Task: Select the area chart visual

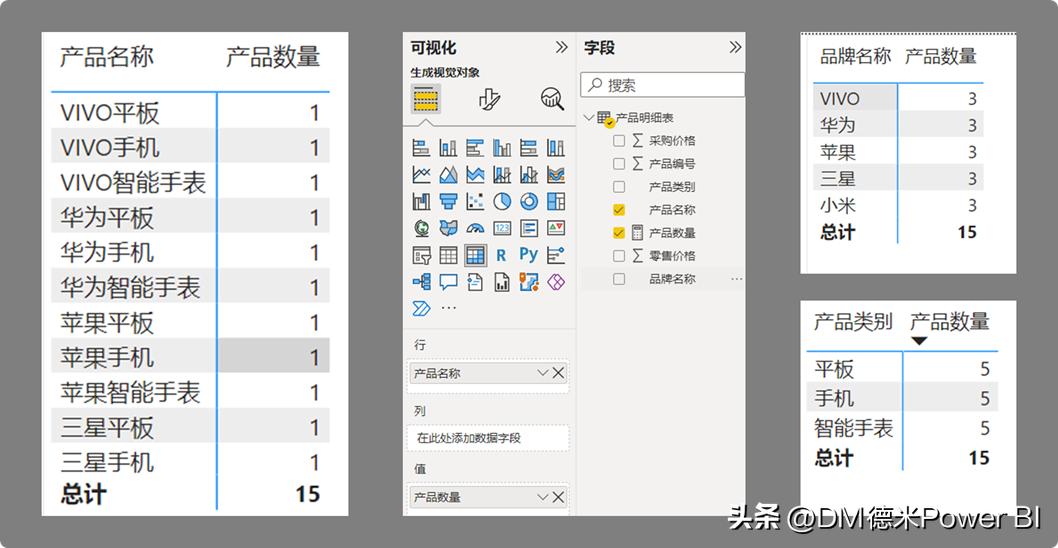Action: tap(448, 174)
